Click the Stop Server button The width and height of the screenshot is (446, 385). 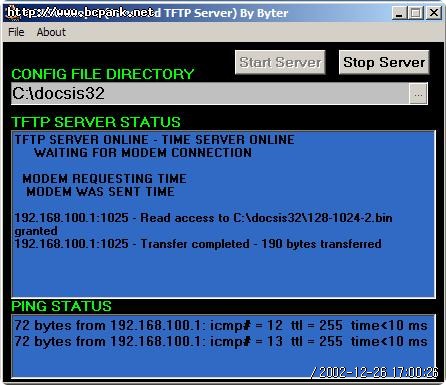click(384, 62)
